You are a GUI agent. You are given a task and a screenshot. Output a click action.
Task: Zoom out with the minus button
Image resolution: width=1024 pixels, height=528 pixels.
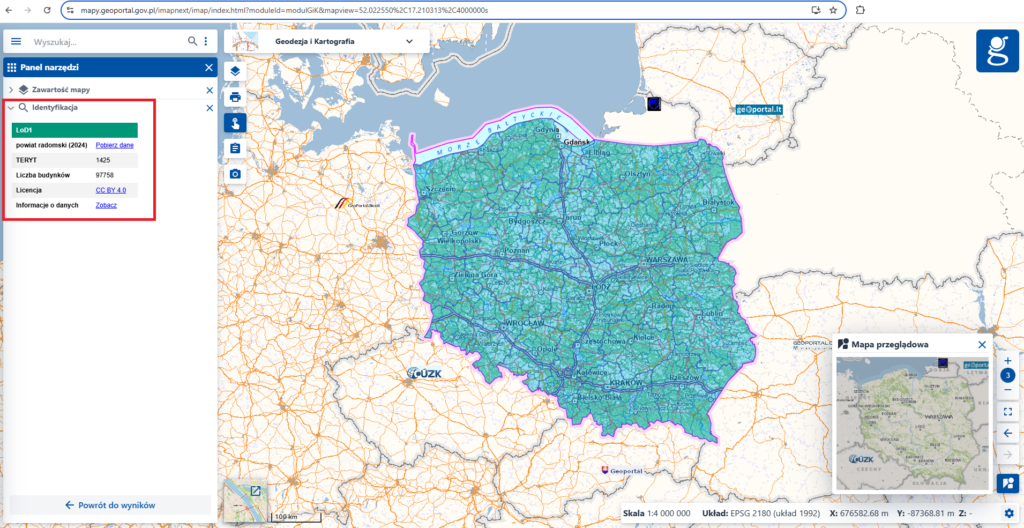click(1008, 389)
